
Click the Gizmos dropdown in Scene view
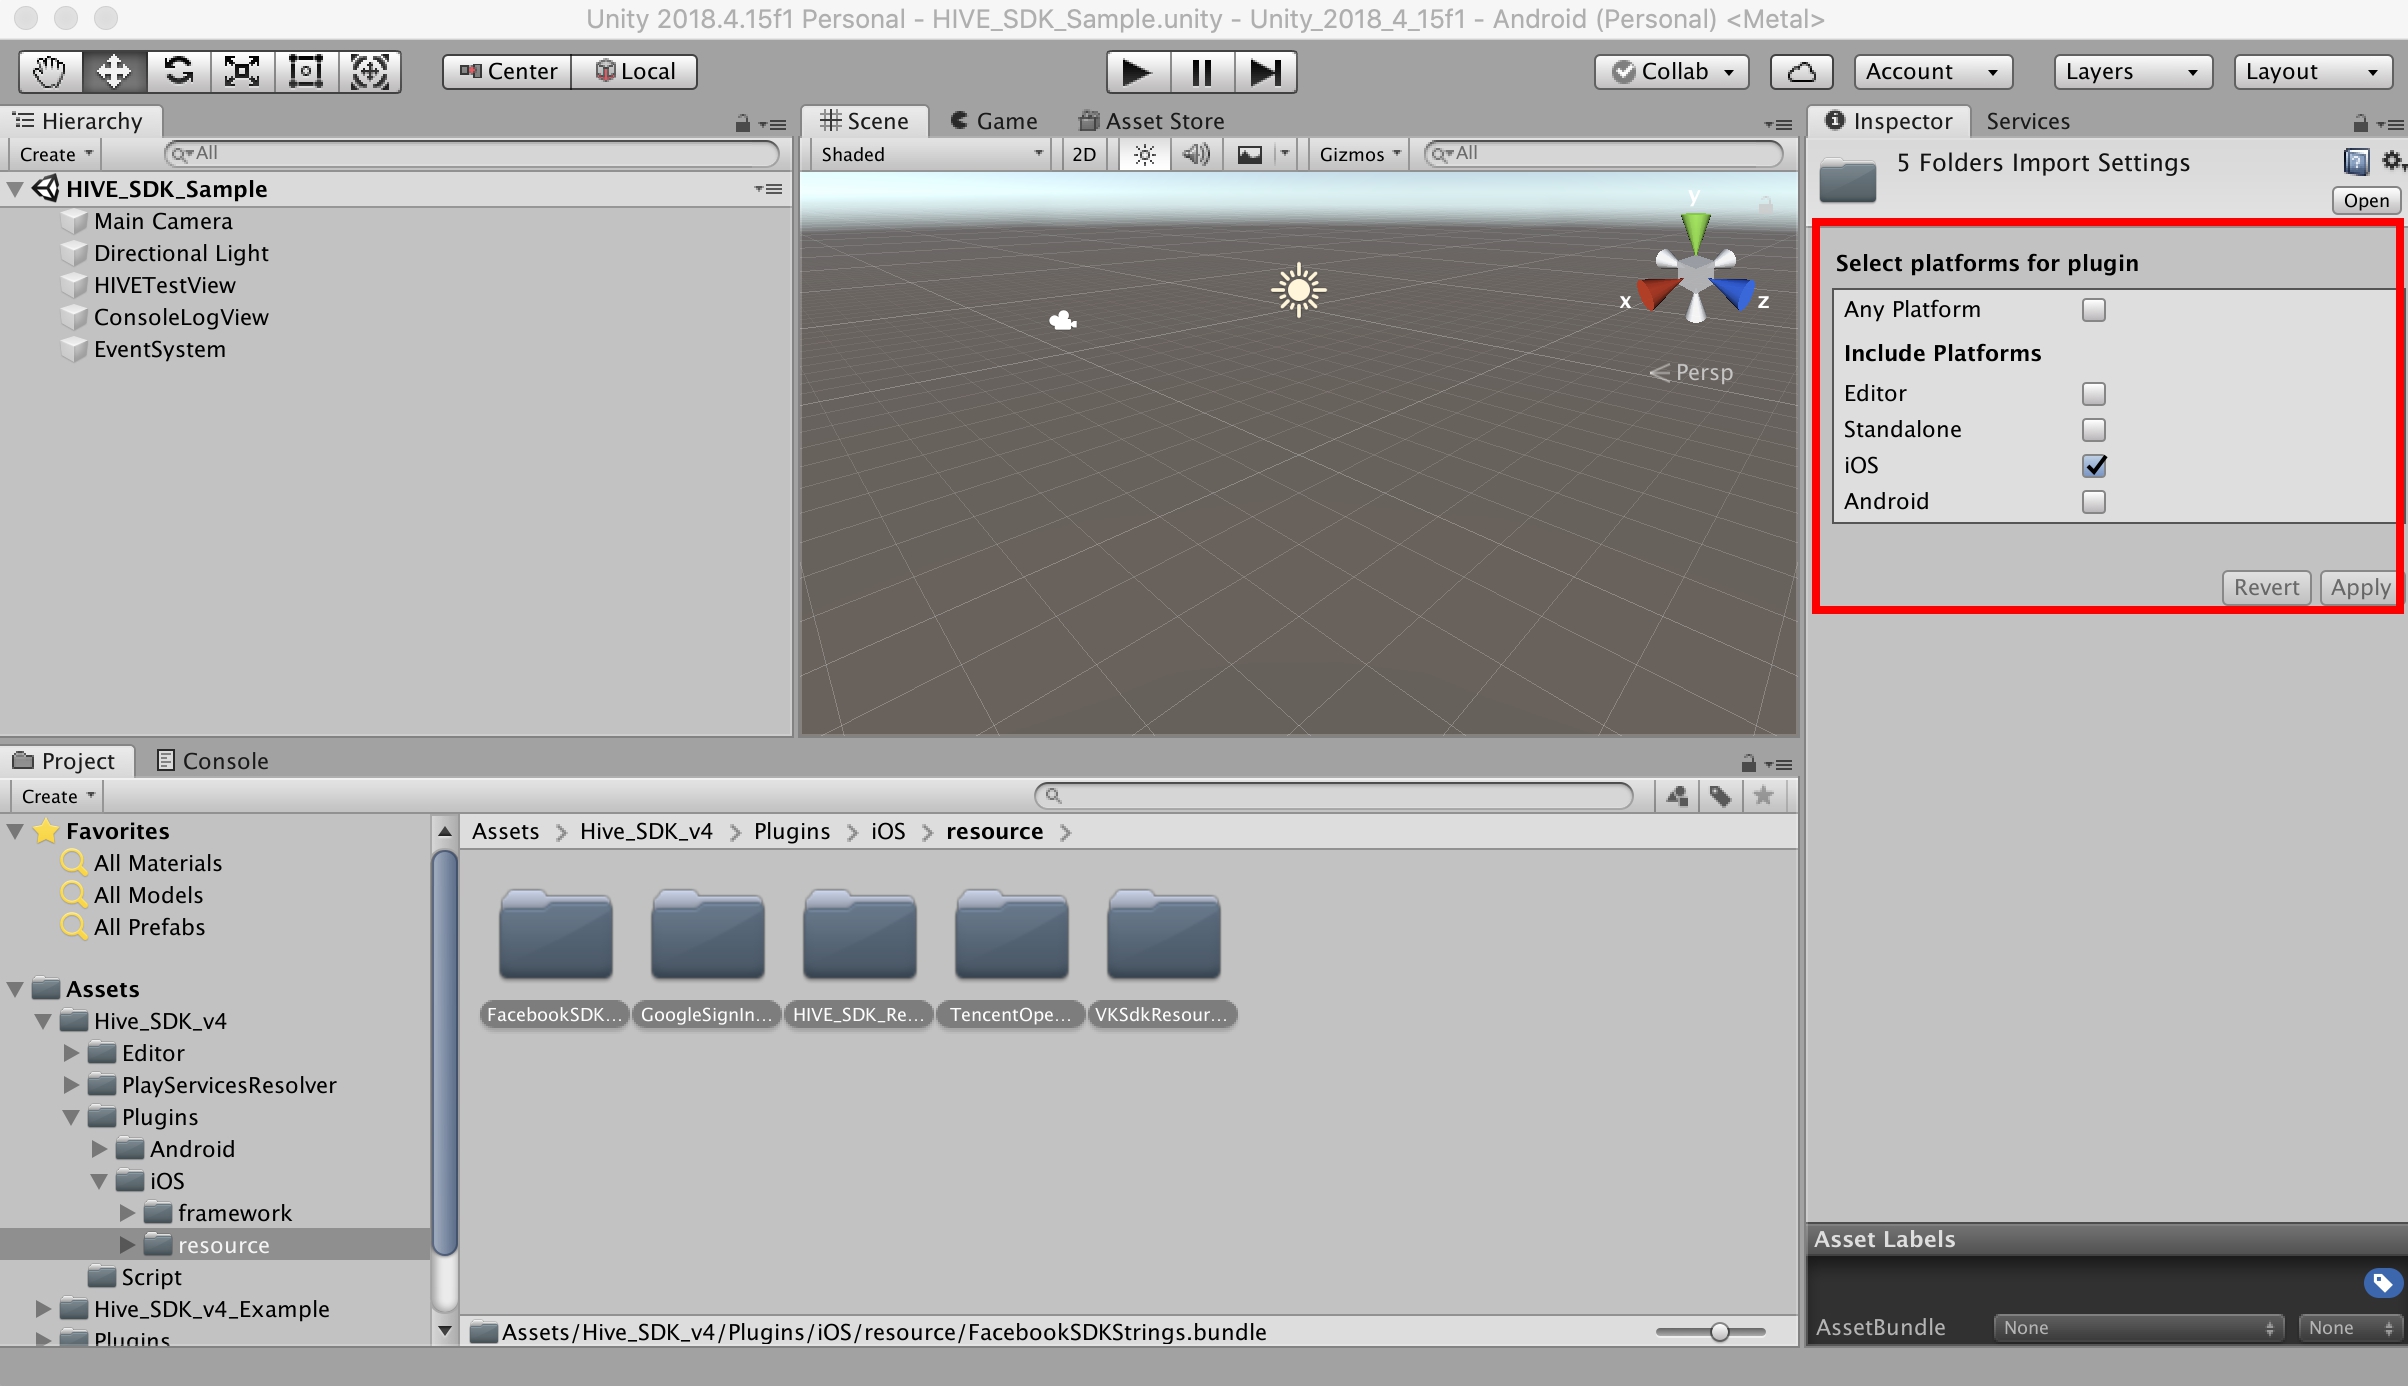pos(1356,152)
